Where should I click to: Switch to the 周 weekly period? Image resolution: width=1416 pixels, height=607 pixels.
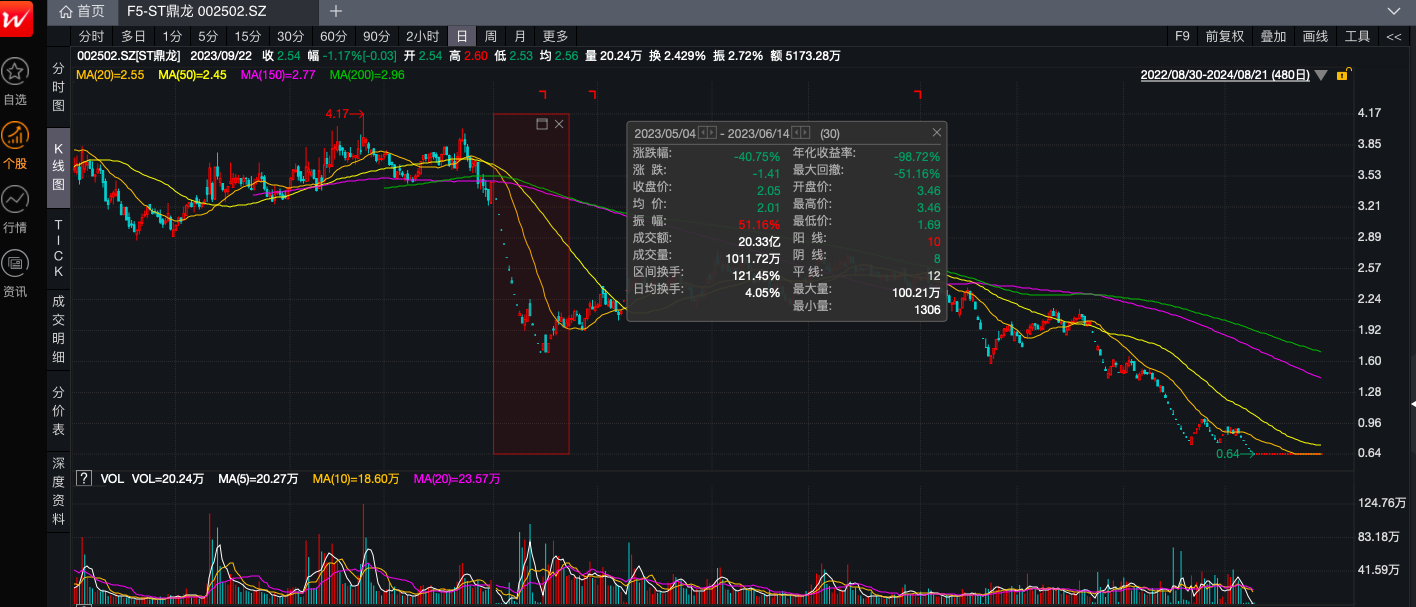(x=491, y=36)
